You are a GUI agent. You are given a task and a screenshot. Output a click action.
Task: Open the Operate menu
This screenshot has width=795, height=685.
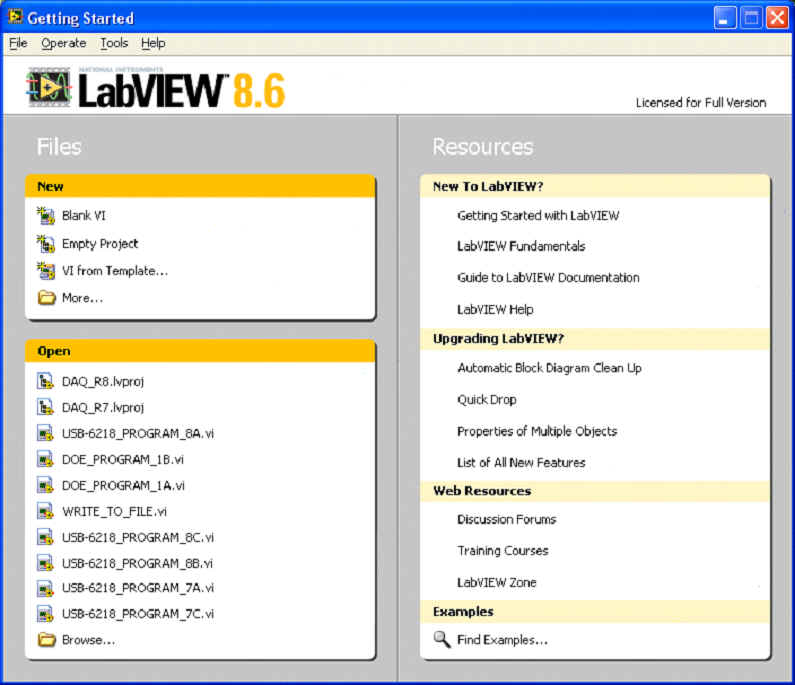tap(63, 43)
